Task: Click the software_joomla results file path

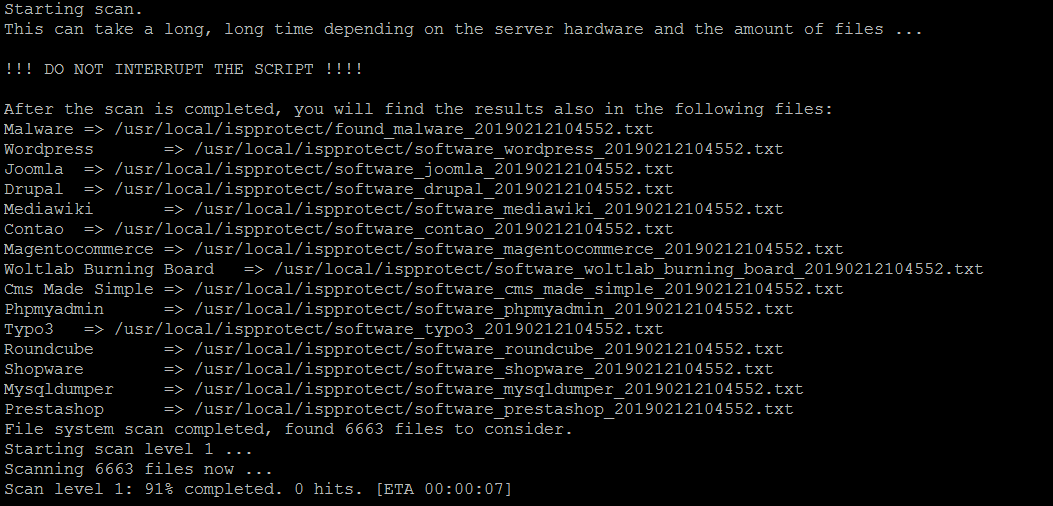Action: [394, 169]
